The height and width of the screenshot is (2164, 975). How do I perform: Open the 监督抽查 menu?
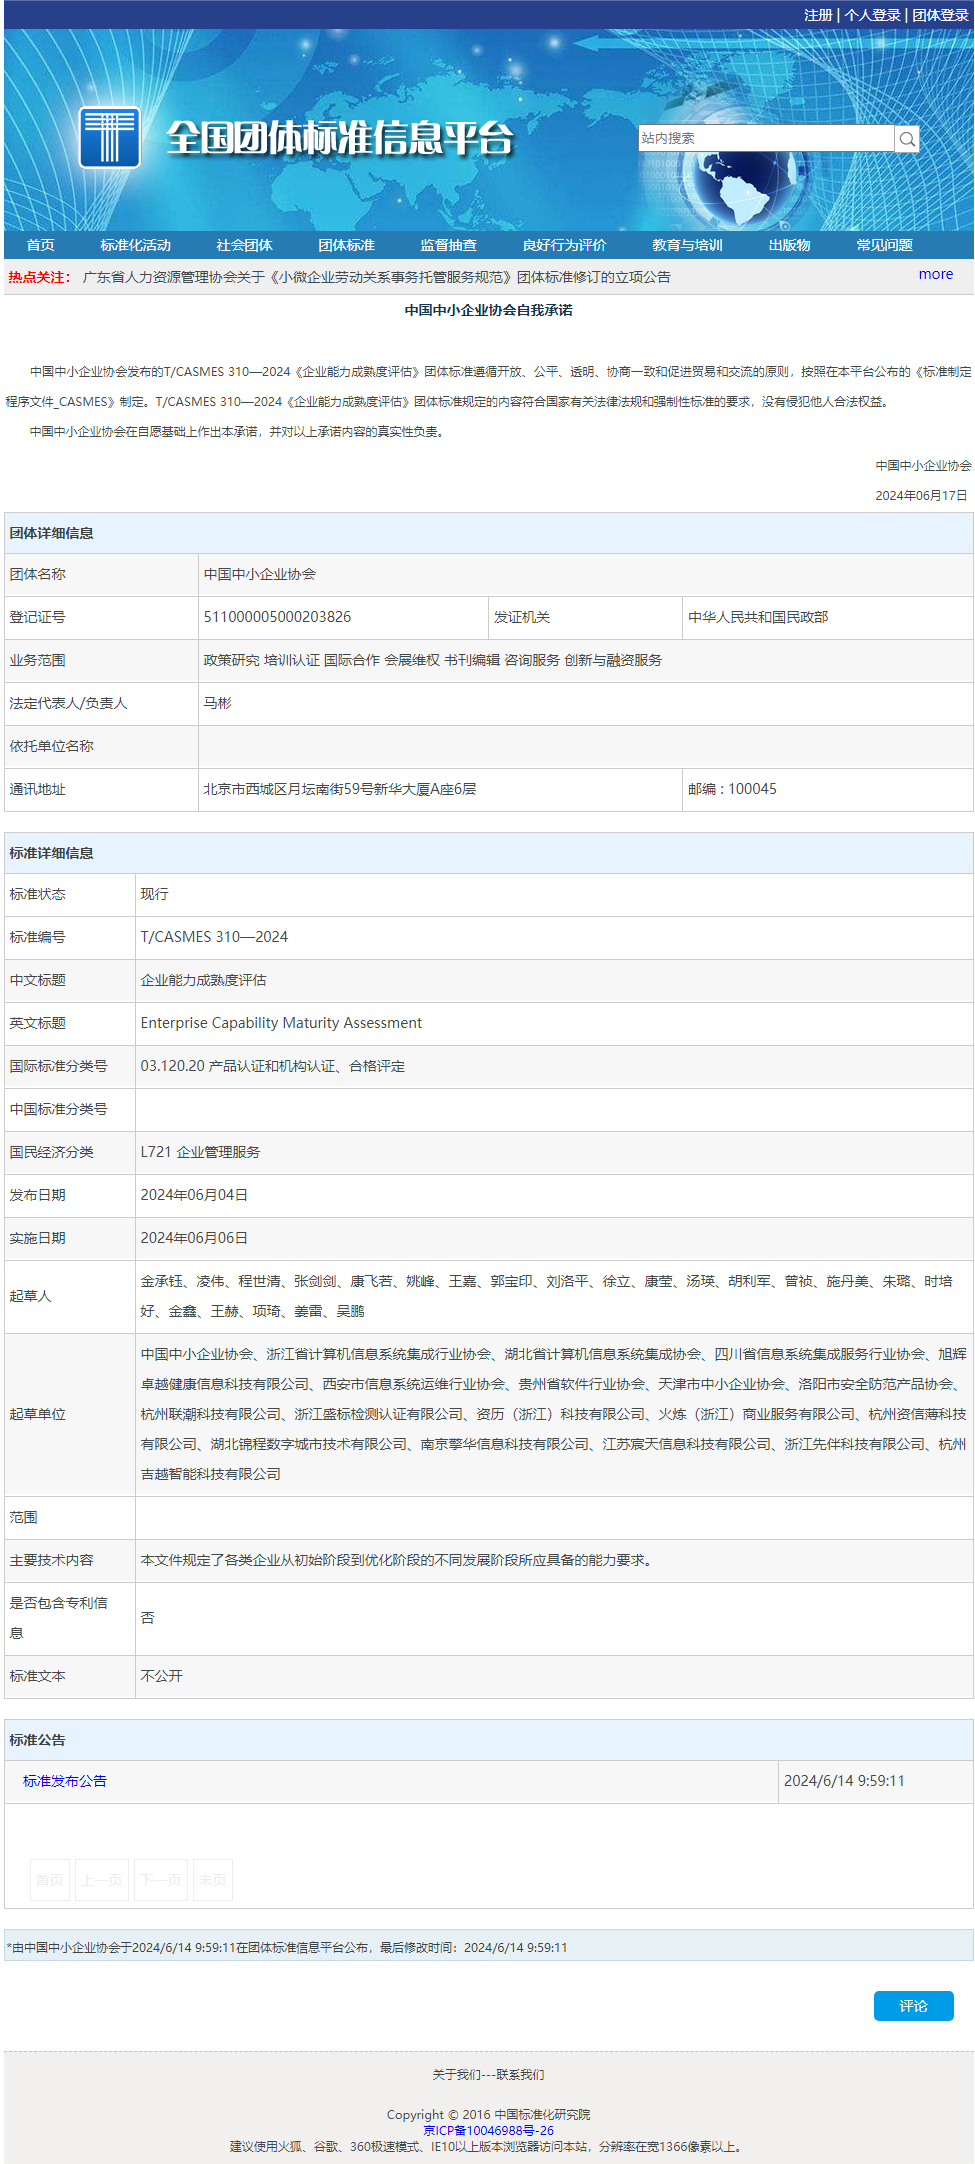tap(449, 245)
